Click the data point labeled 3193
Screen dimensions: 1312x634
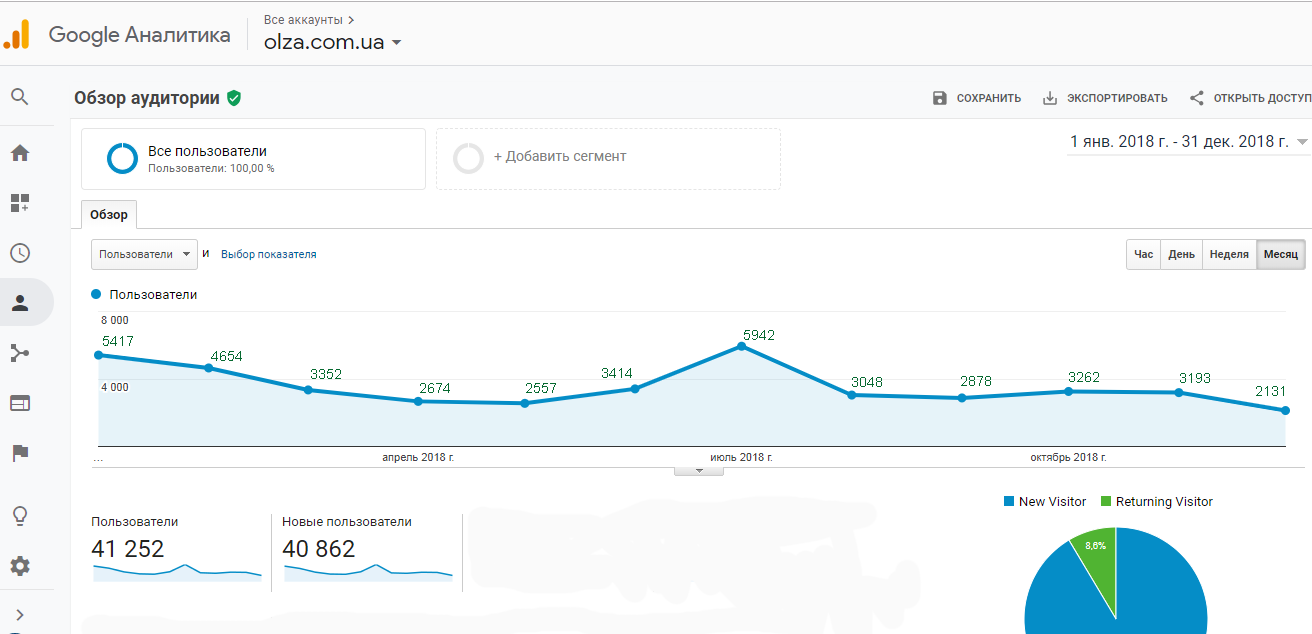click(x=1178, y=393)
